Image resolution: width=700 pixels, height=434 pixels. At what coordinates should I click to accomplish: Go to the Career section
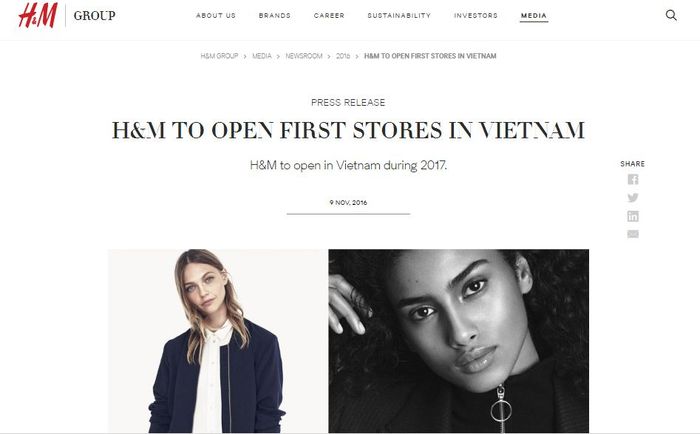point(329,15)
